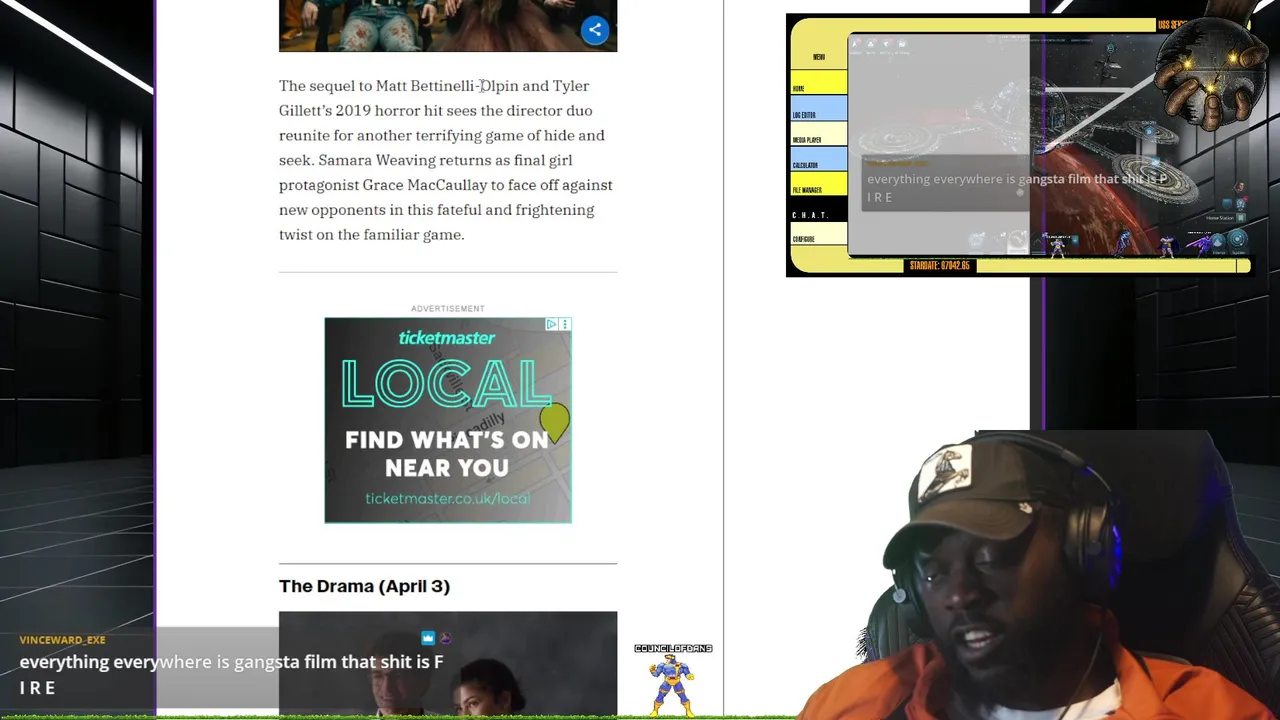Open C.H.A.T. in the LCARS sidebar
Image resolution: width=1280 pixels, height=720 pixels.
[819, 209]
